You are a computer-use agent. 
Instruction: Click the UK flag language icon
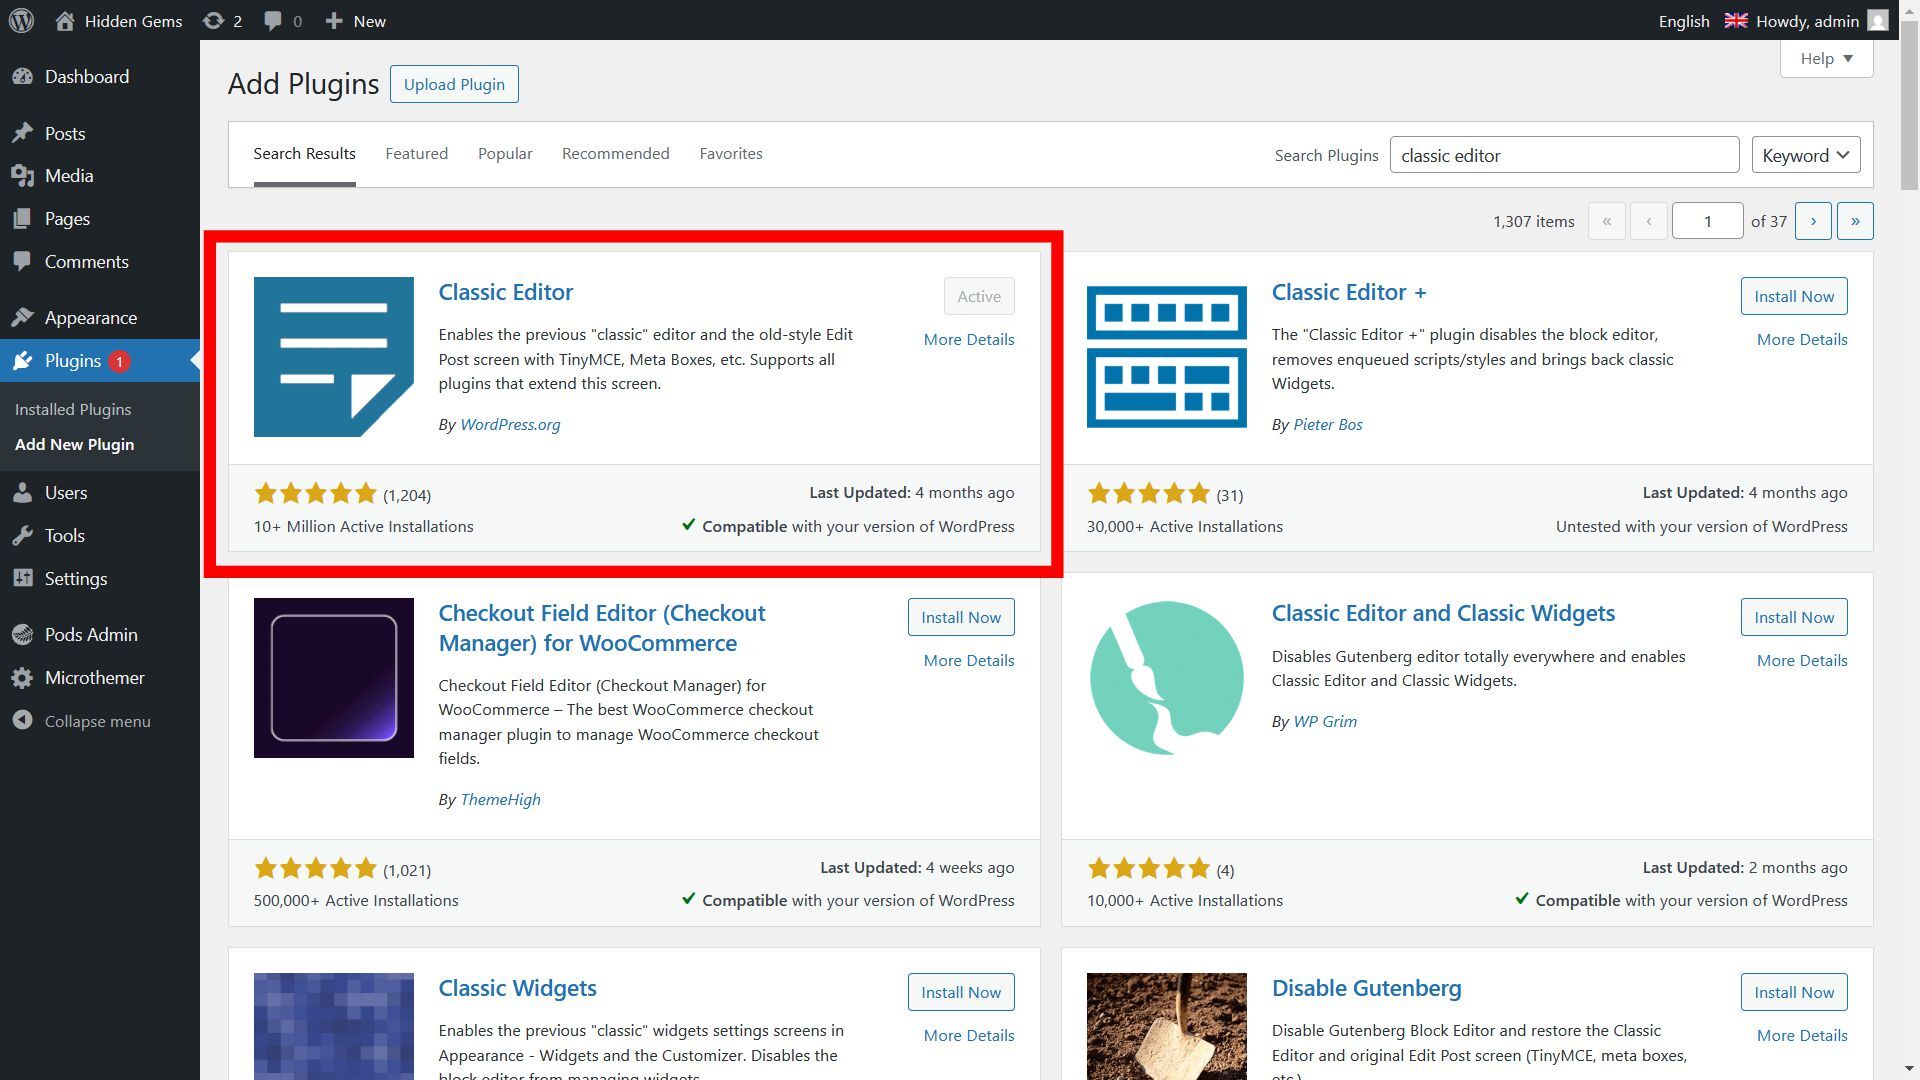point(1736,20)
